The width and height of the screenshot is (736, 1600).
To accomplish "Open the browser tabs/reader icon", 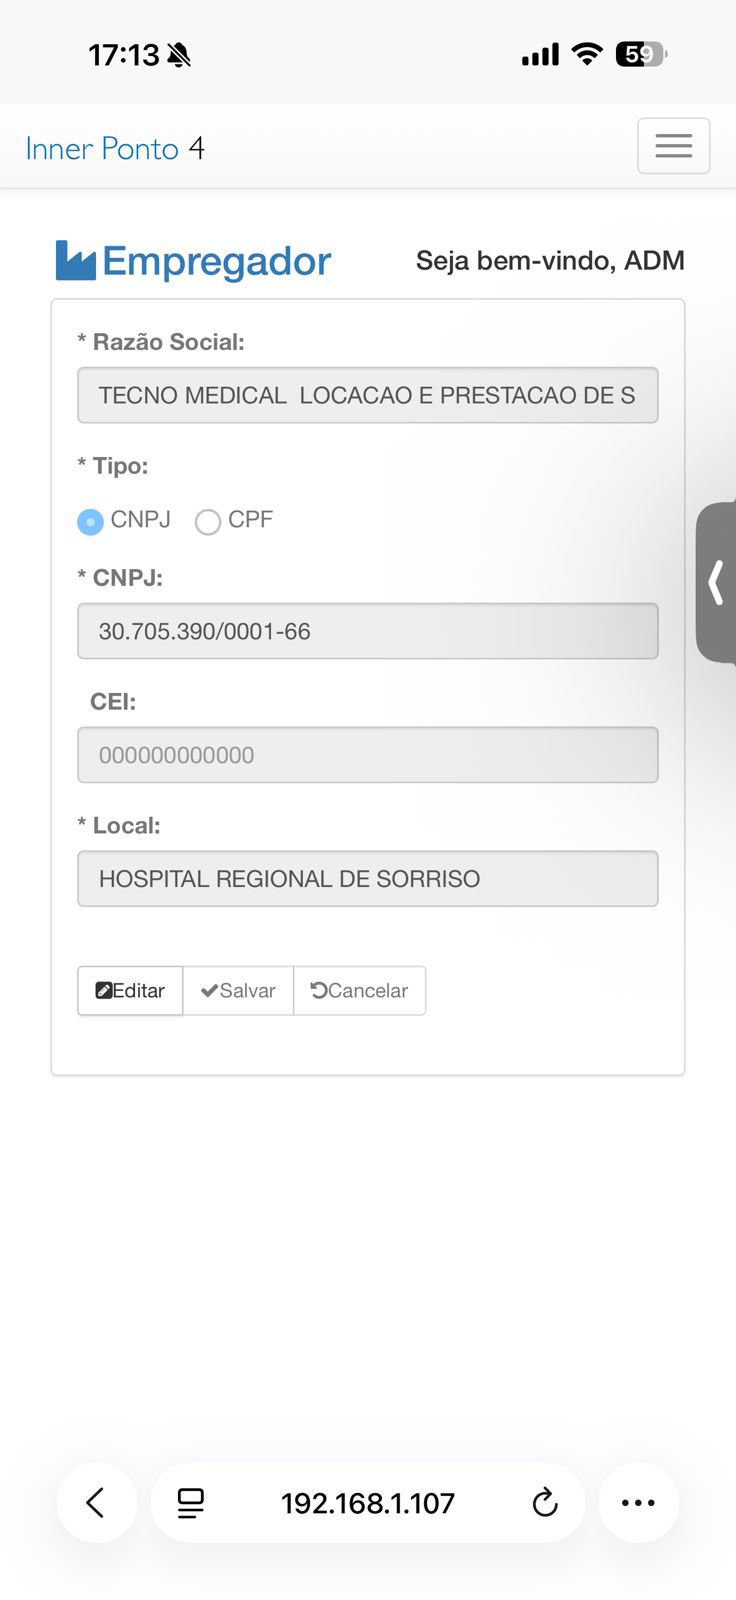I will click(190, 1502).
